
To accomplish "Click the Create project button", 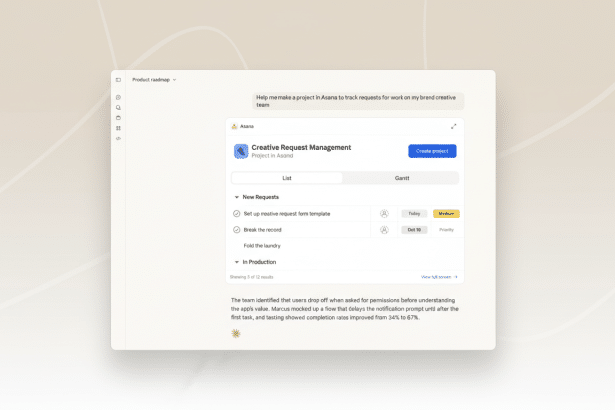I will 432,151.
